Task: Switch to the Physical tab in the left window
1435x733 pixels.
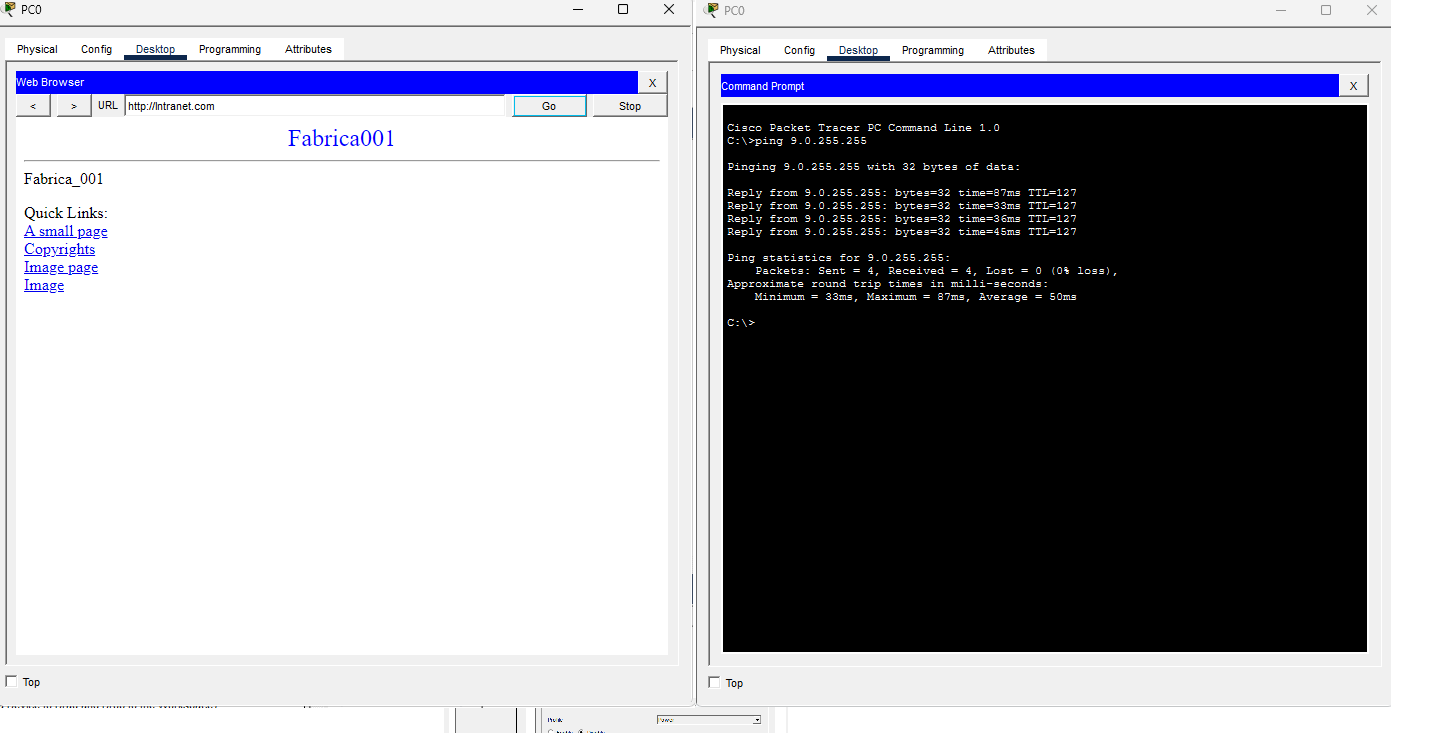Action: click(36, 48)
